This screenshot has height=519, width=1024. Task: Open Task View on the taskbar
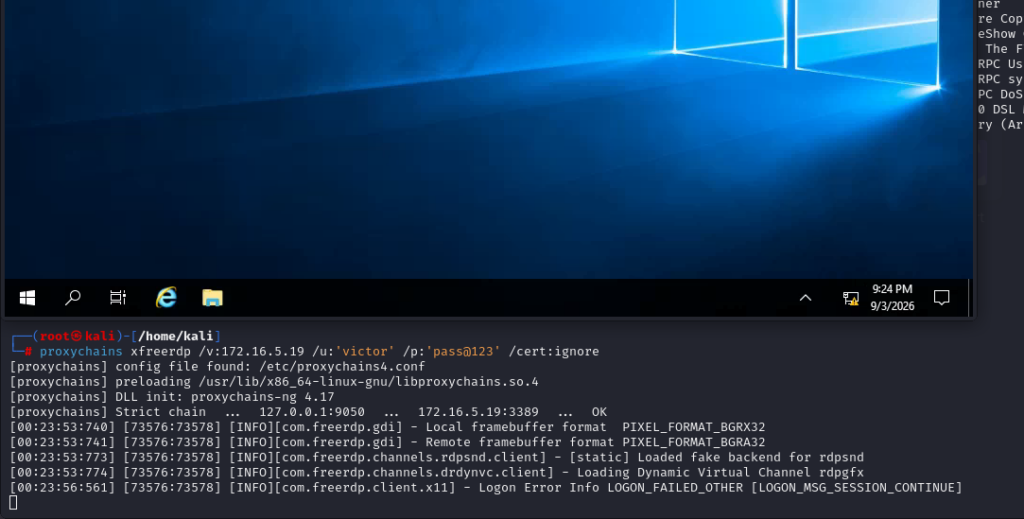(x=118, y=298)
